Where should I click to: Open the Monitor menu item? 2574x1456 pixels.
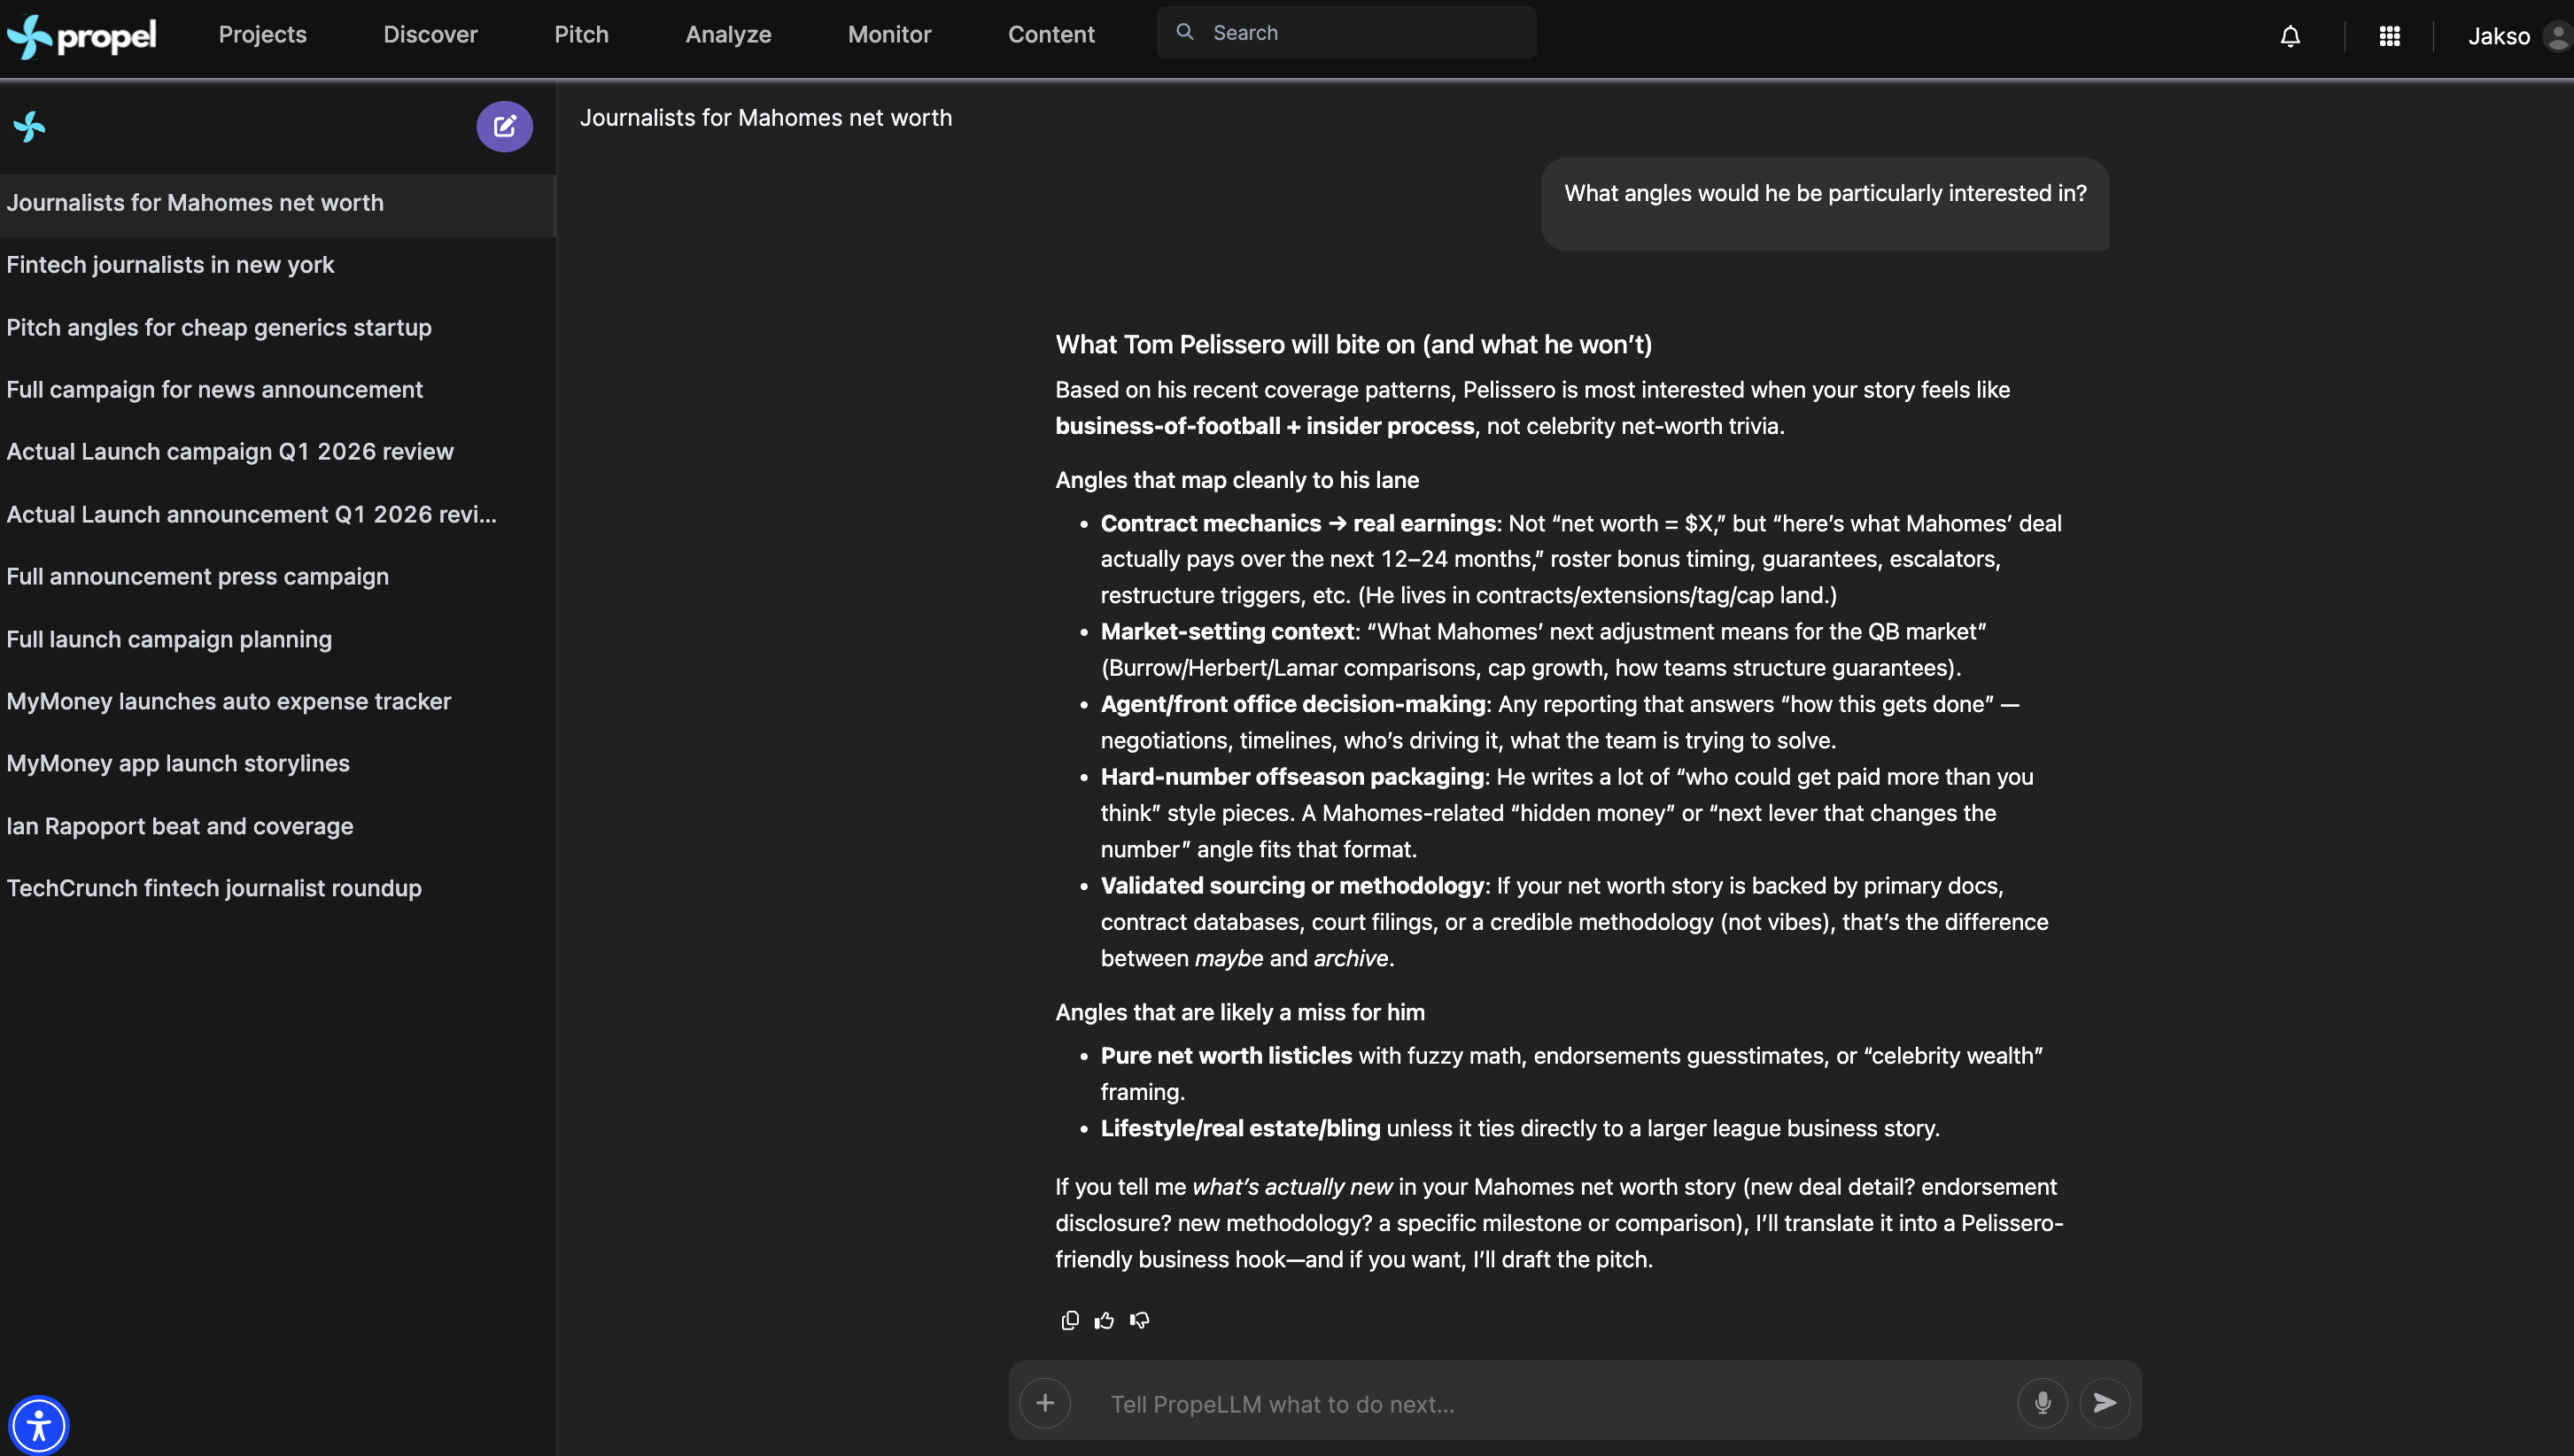(x=889, y=34)
